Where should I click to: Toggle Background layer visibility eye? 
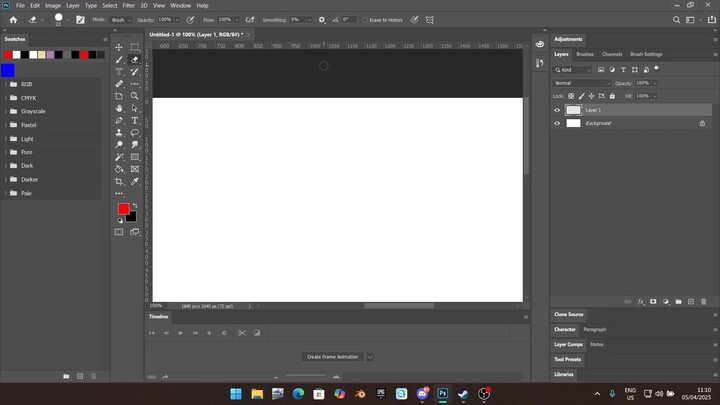pyautogui.click(x=558, y=123)
